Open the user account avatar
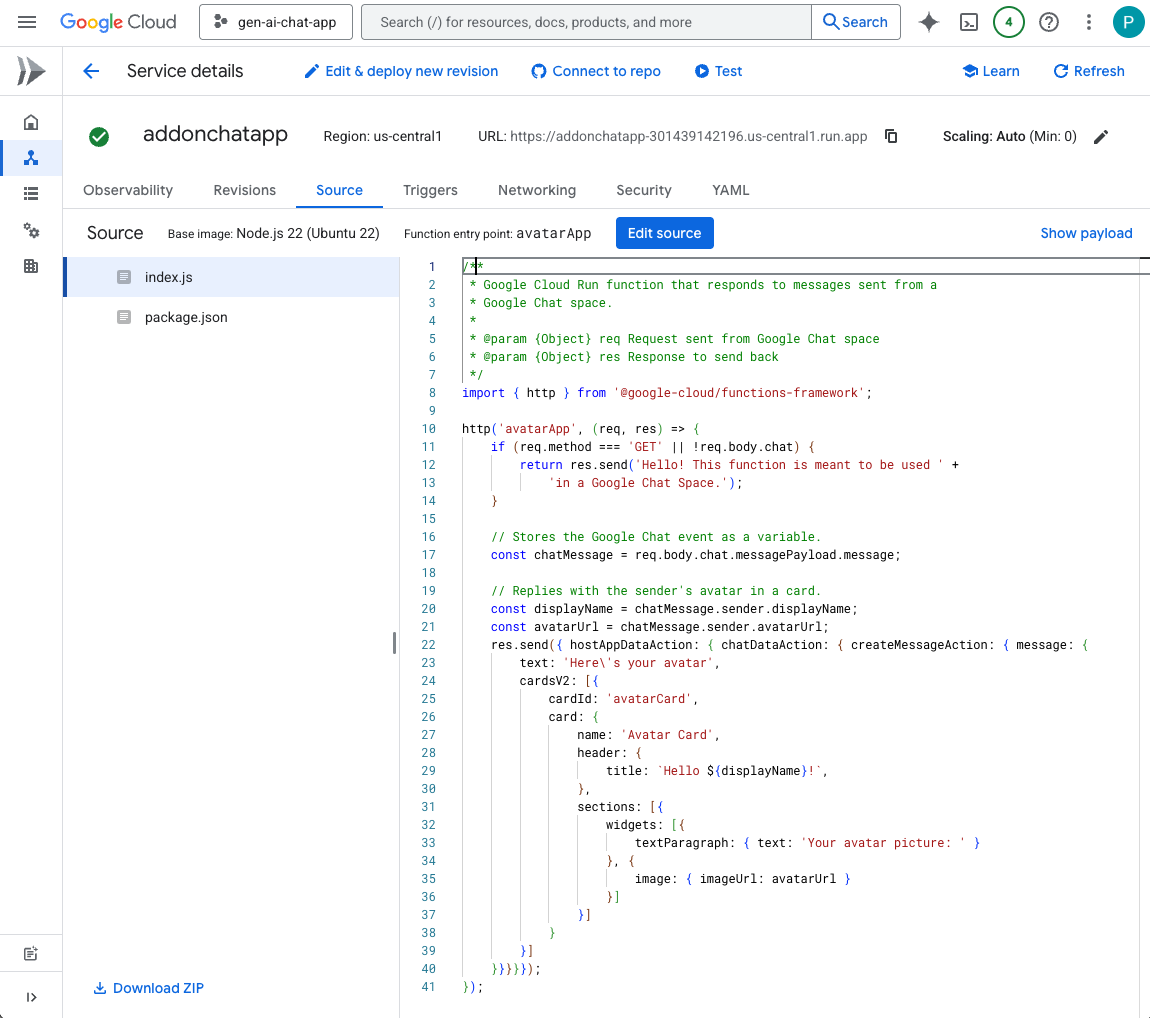The width and height of the screenshot is (1150, 1018). point(1128,22)
